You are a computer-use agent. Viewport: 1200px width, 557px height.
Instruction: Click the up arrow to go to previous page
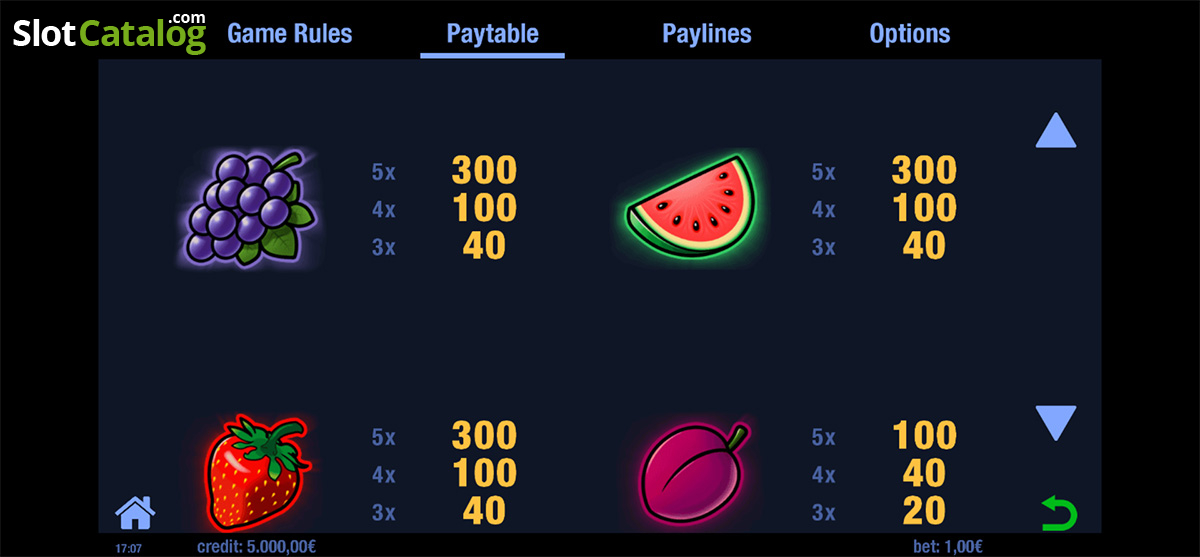[x=1056, y=130]
